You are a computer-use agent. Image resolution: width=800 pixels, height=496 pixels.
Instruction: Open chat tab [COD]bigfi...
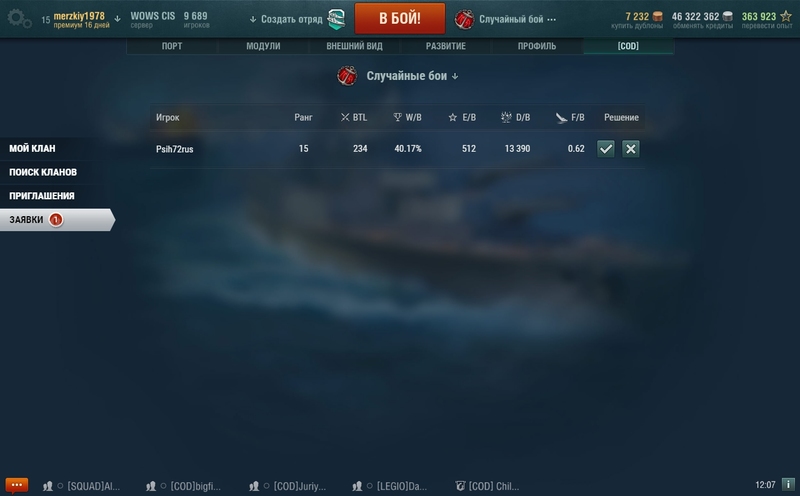click(184, 486)
